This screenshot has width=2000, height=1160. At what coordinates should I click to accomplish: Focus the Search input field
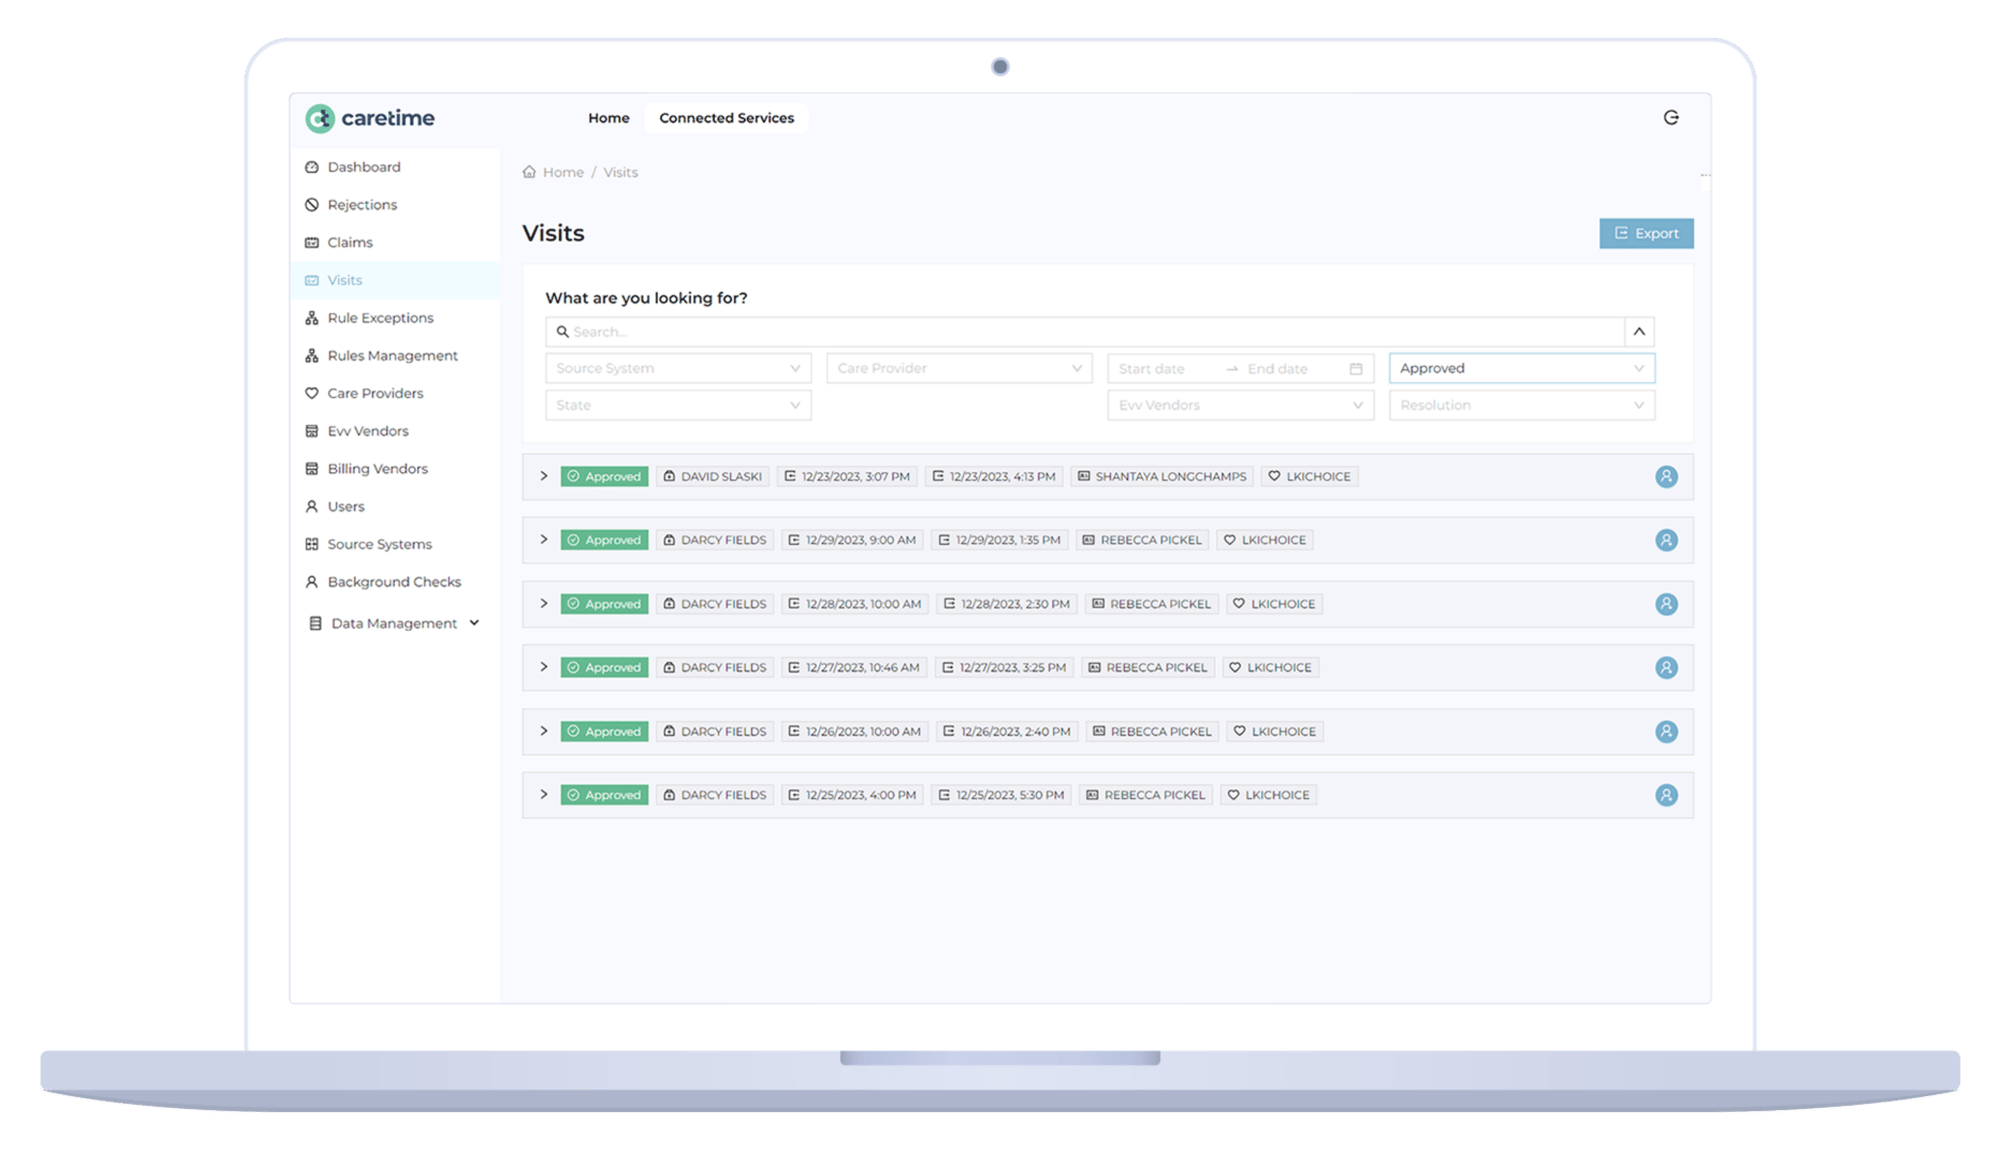1084,332
